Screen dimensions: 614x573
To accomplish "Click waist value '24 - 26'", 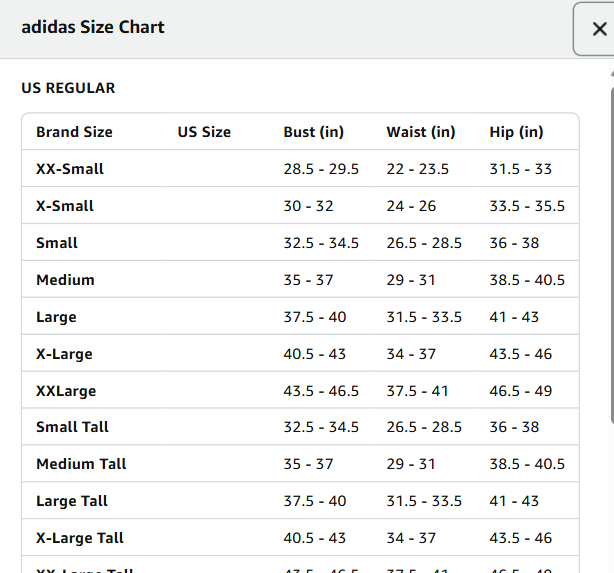I will click(x=411, y=206).
